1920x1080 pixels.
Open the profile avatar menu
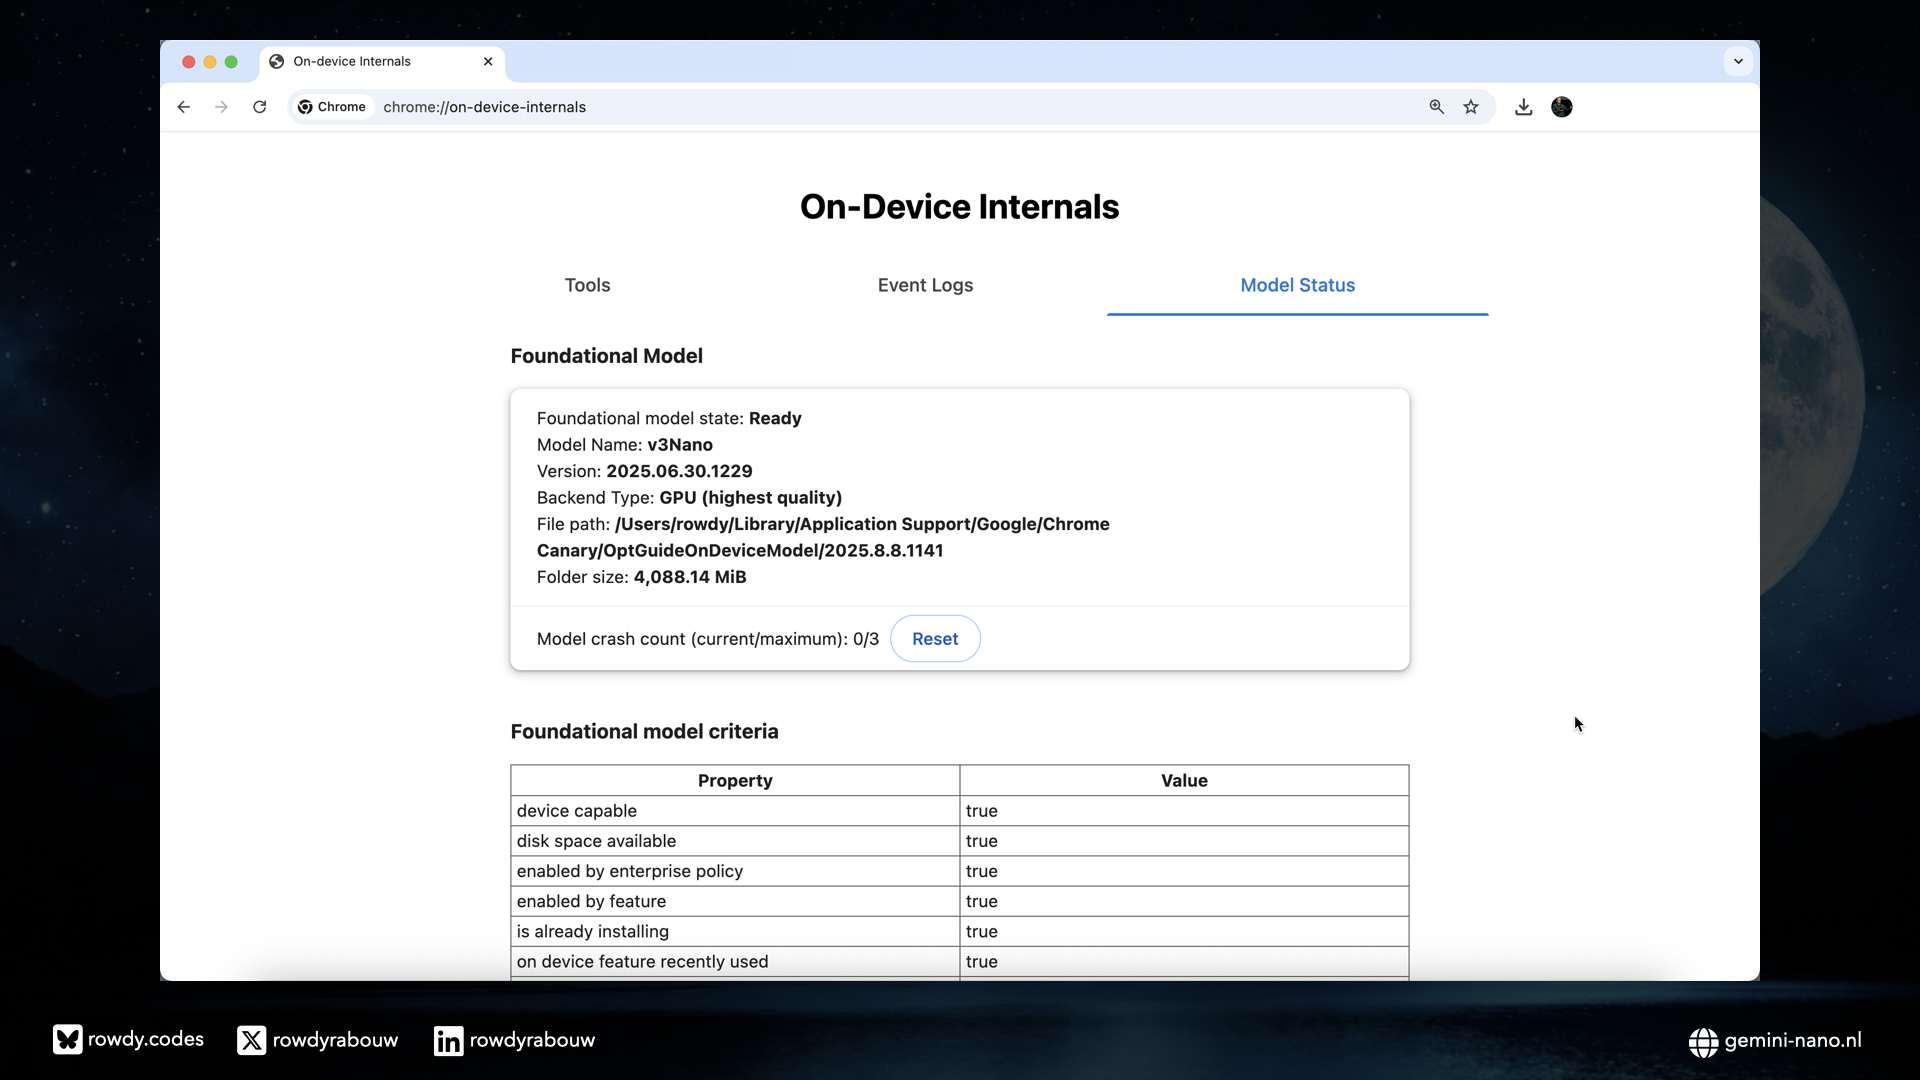pyautogui.click(x=1562, y=107)
